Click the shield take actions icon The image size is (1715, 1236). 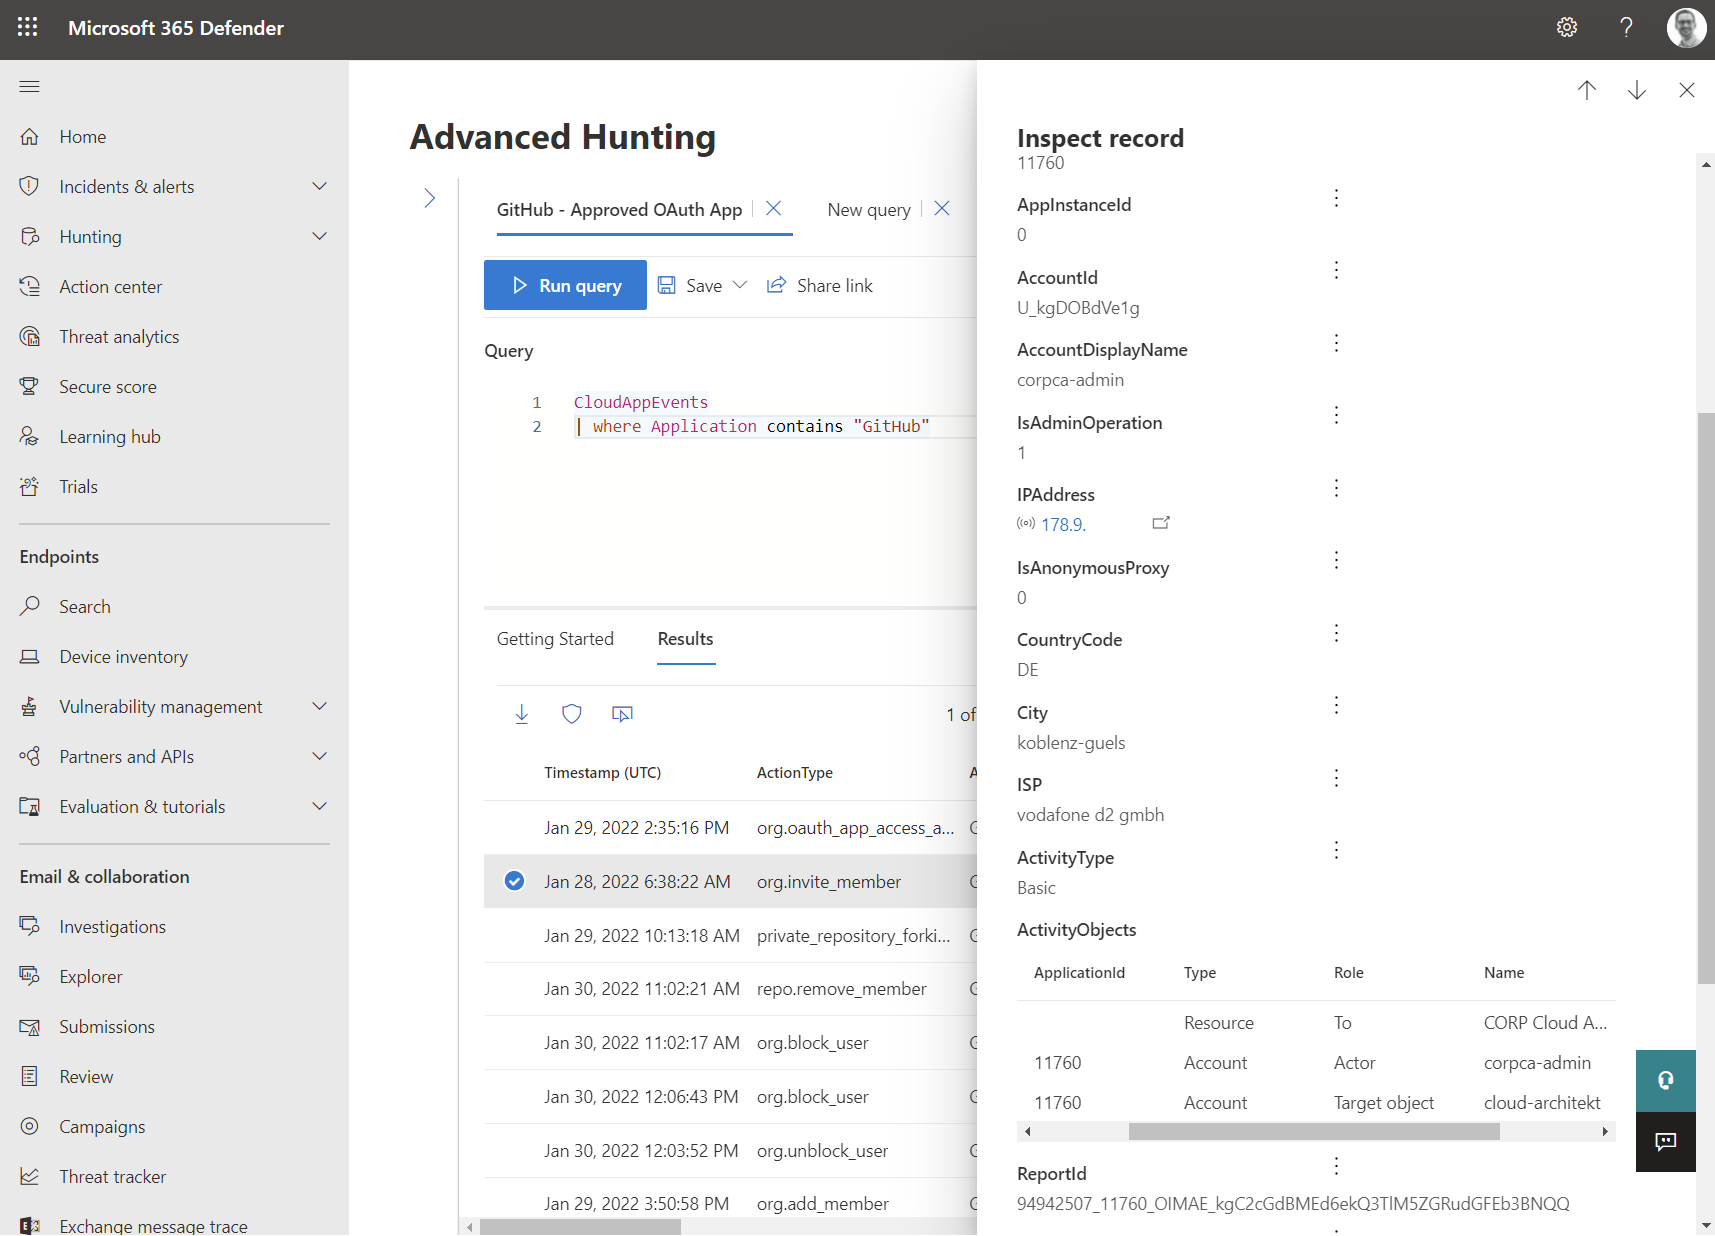pos(572,714)
